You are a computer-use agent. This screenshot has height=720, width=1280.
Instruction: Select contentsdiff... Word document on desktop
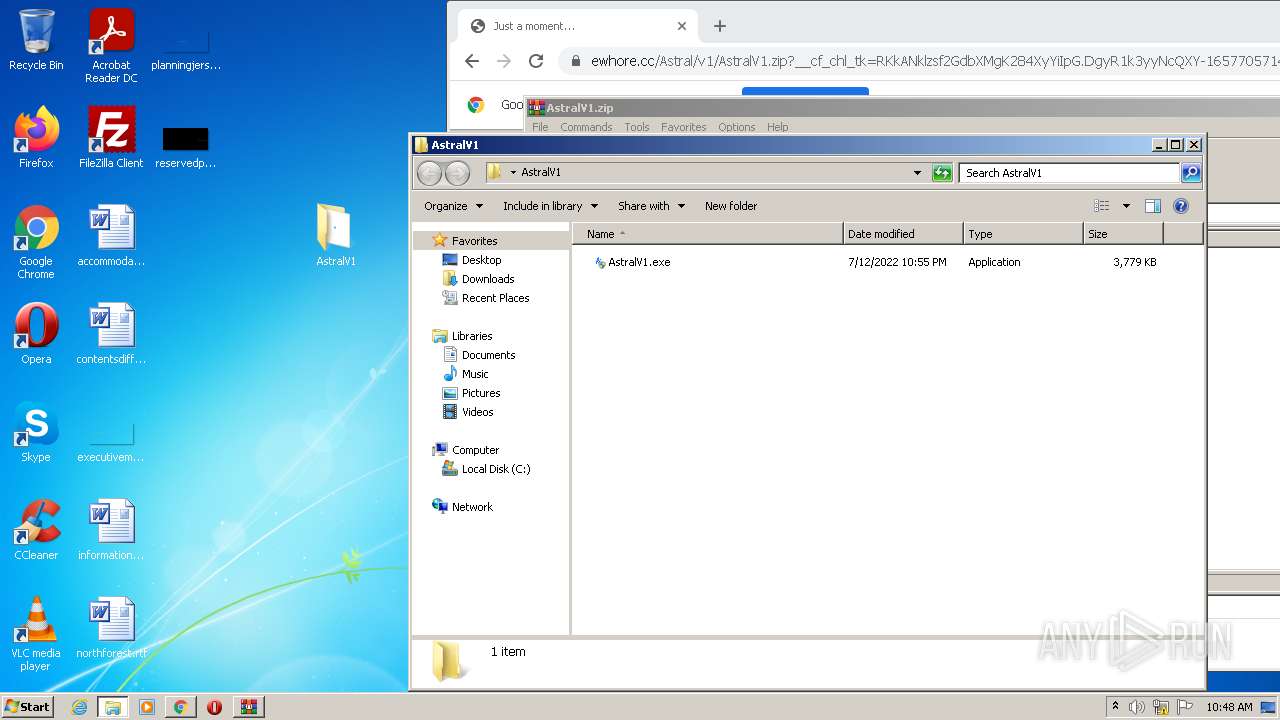(111, 334)
